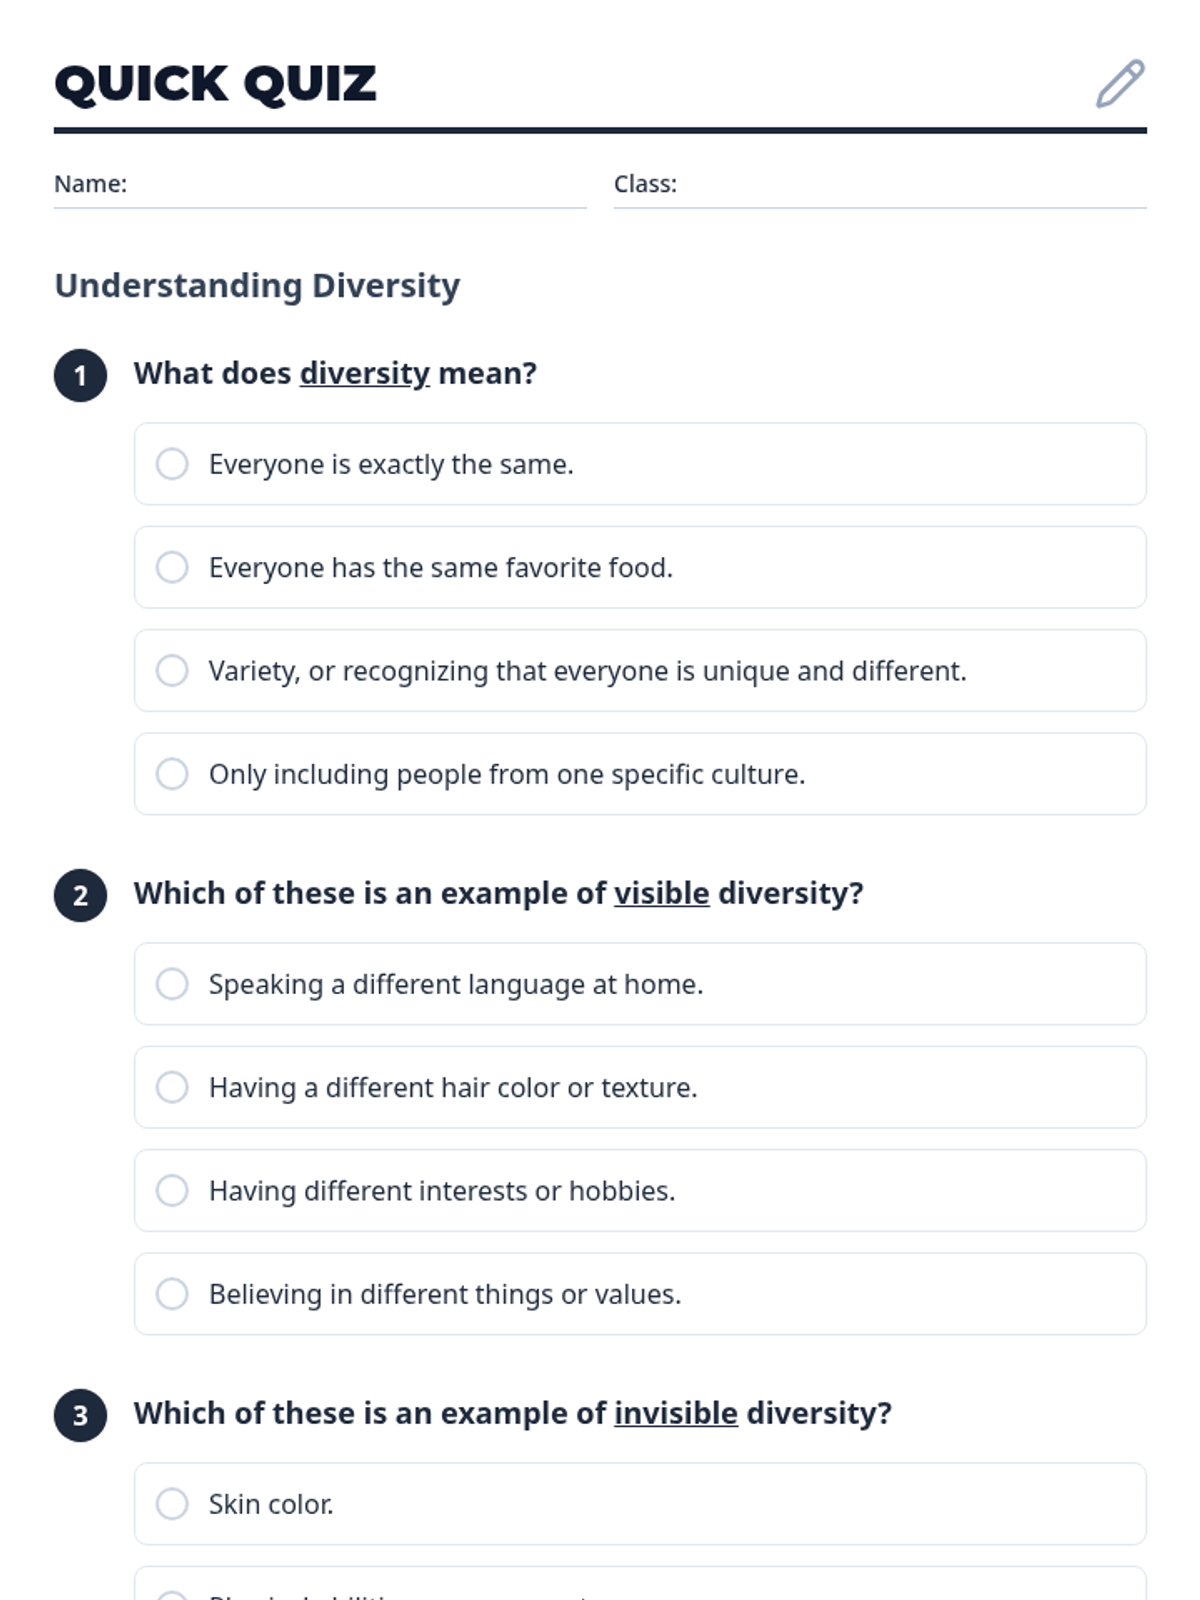This screenshot has width=1200, height=1600.
Task: Click the underlined word "invisible"
Action: coord(675,1413)
